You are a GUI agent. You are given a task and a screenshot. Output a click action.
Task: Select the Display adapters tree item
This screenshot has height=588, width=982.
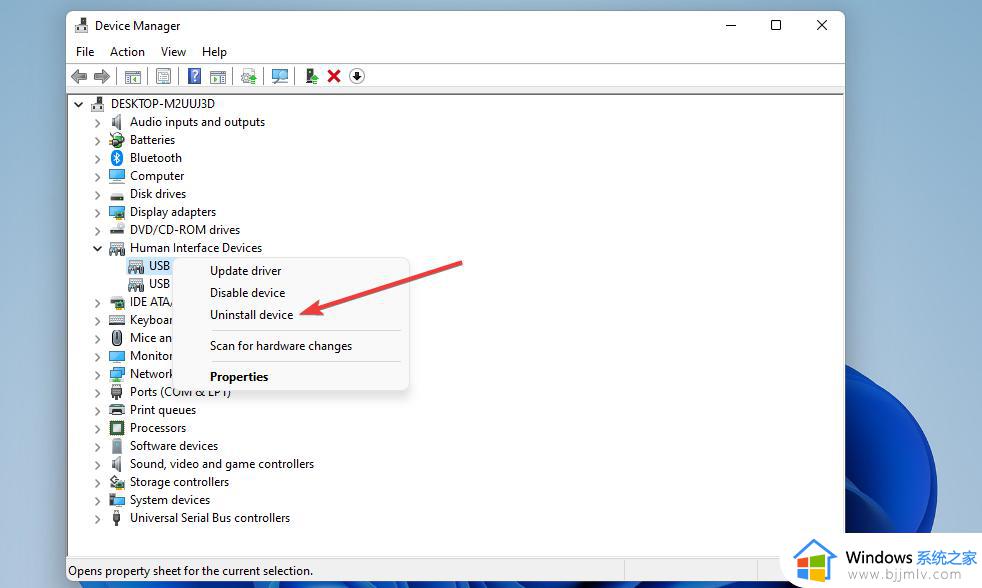(x=173, y=212)
